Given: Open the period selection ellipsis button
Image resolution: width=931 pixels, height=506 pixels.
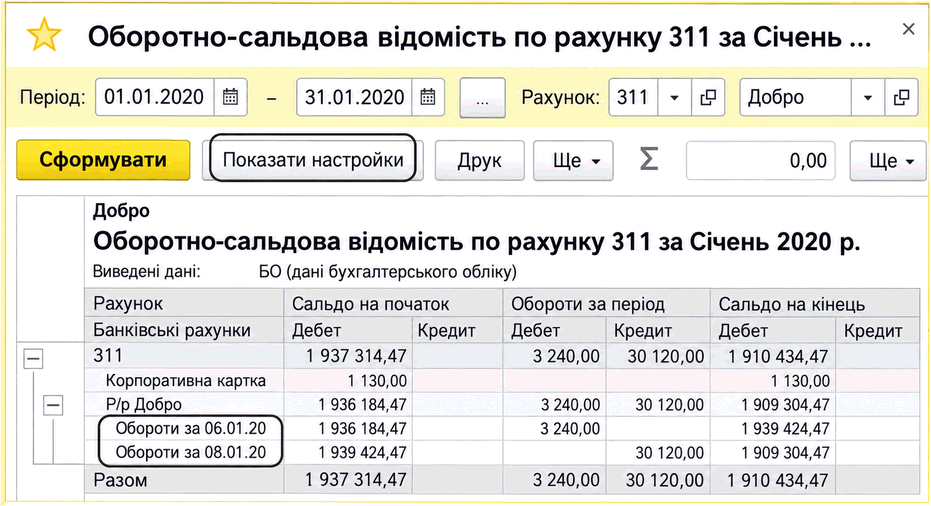Looking at the screenshot, I should (x=482, y=98).
